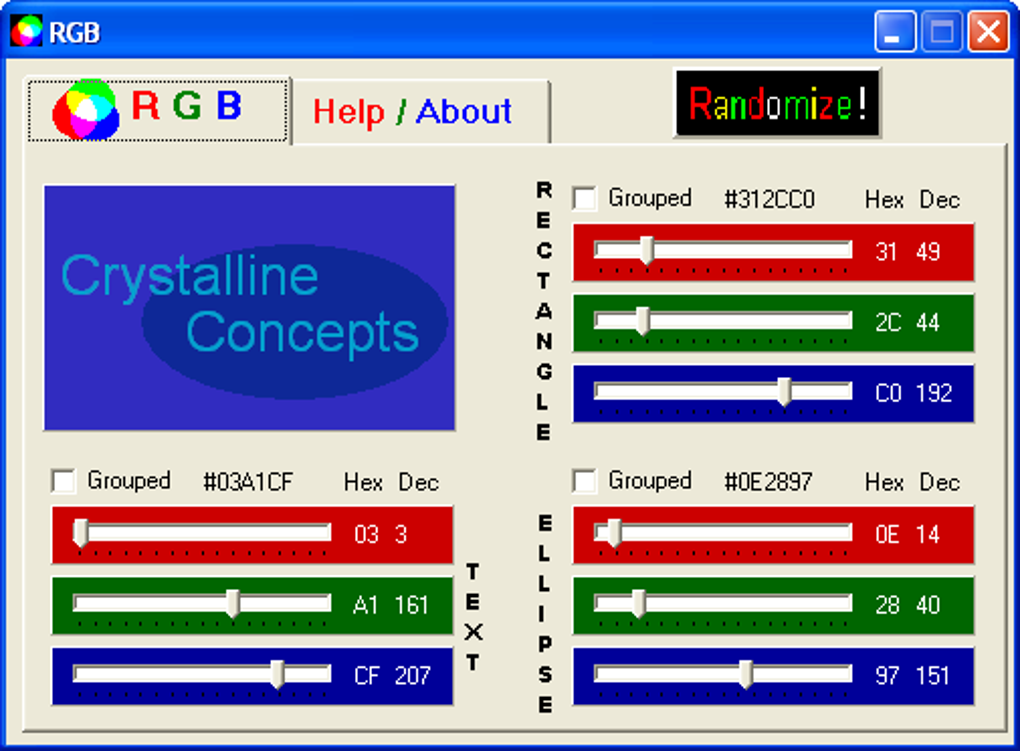Click the Randomize! button
The height and width of the screenshot is (751, 1020).
point(778,104)
